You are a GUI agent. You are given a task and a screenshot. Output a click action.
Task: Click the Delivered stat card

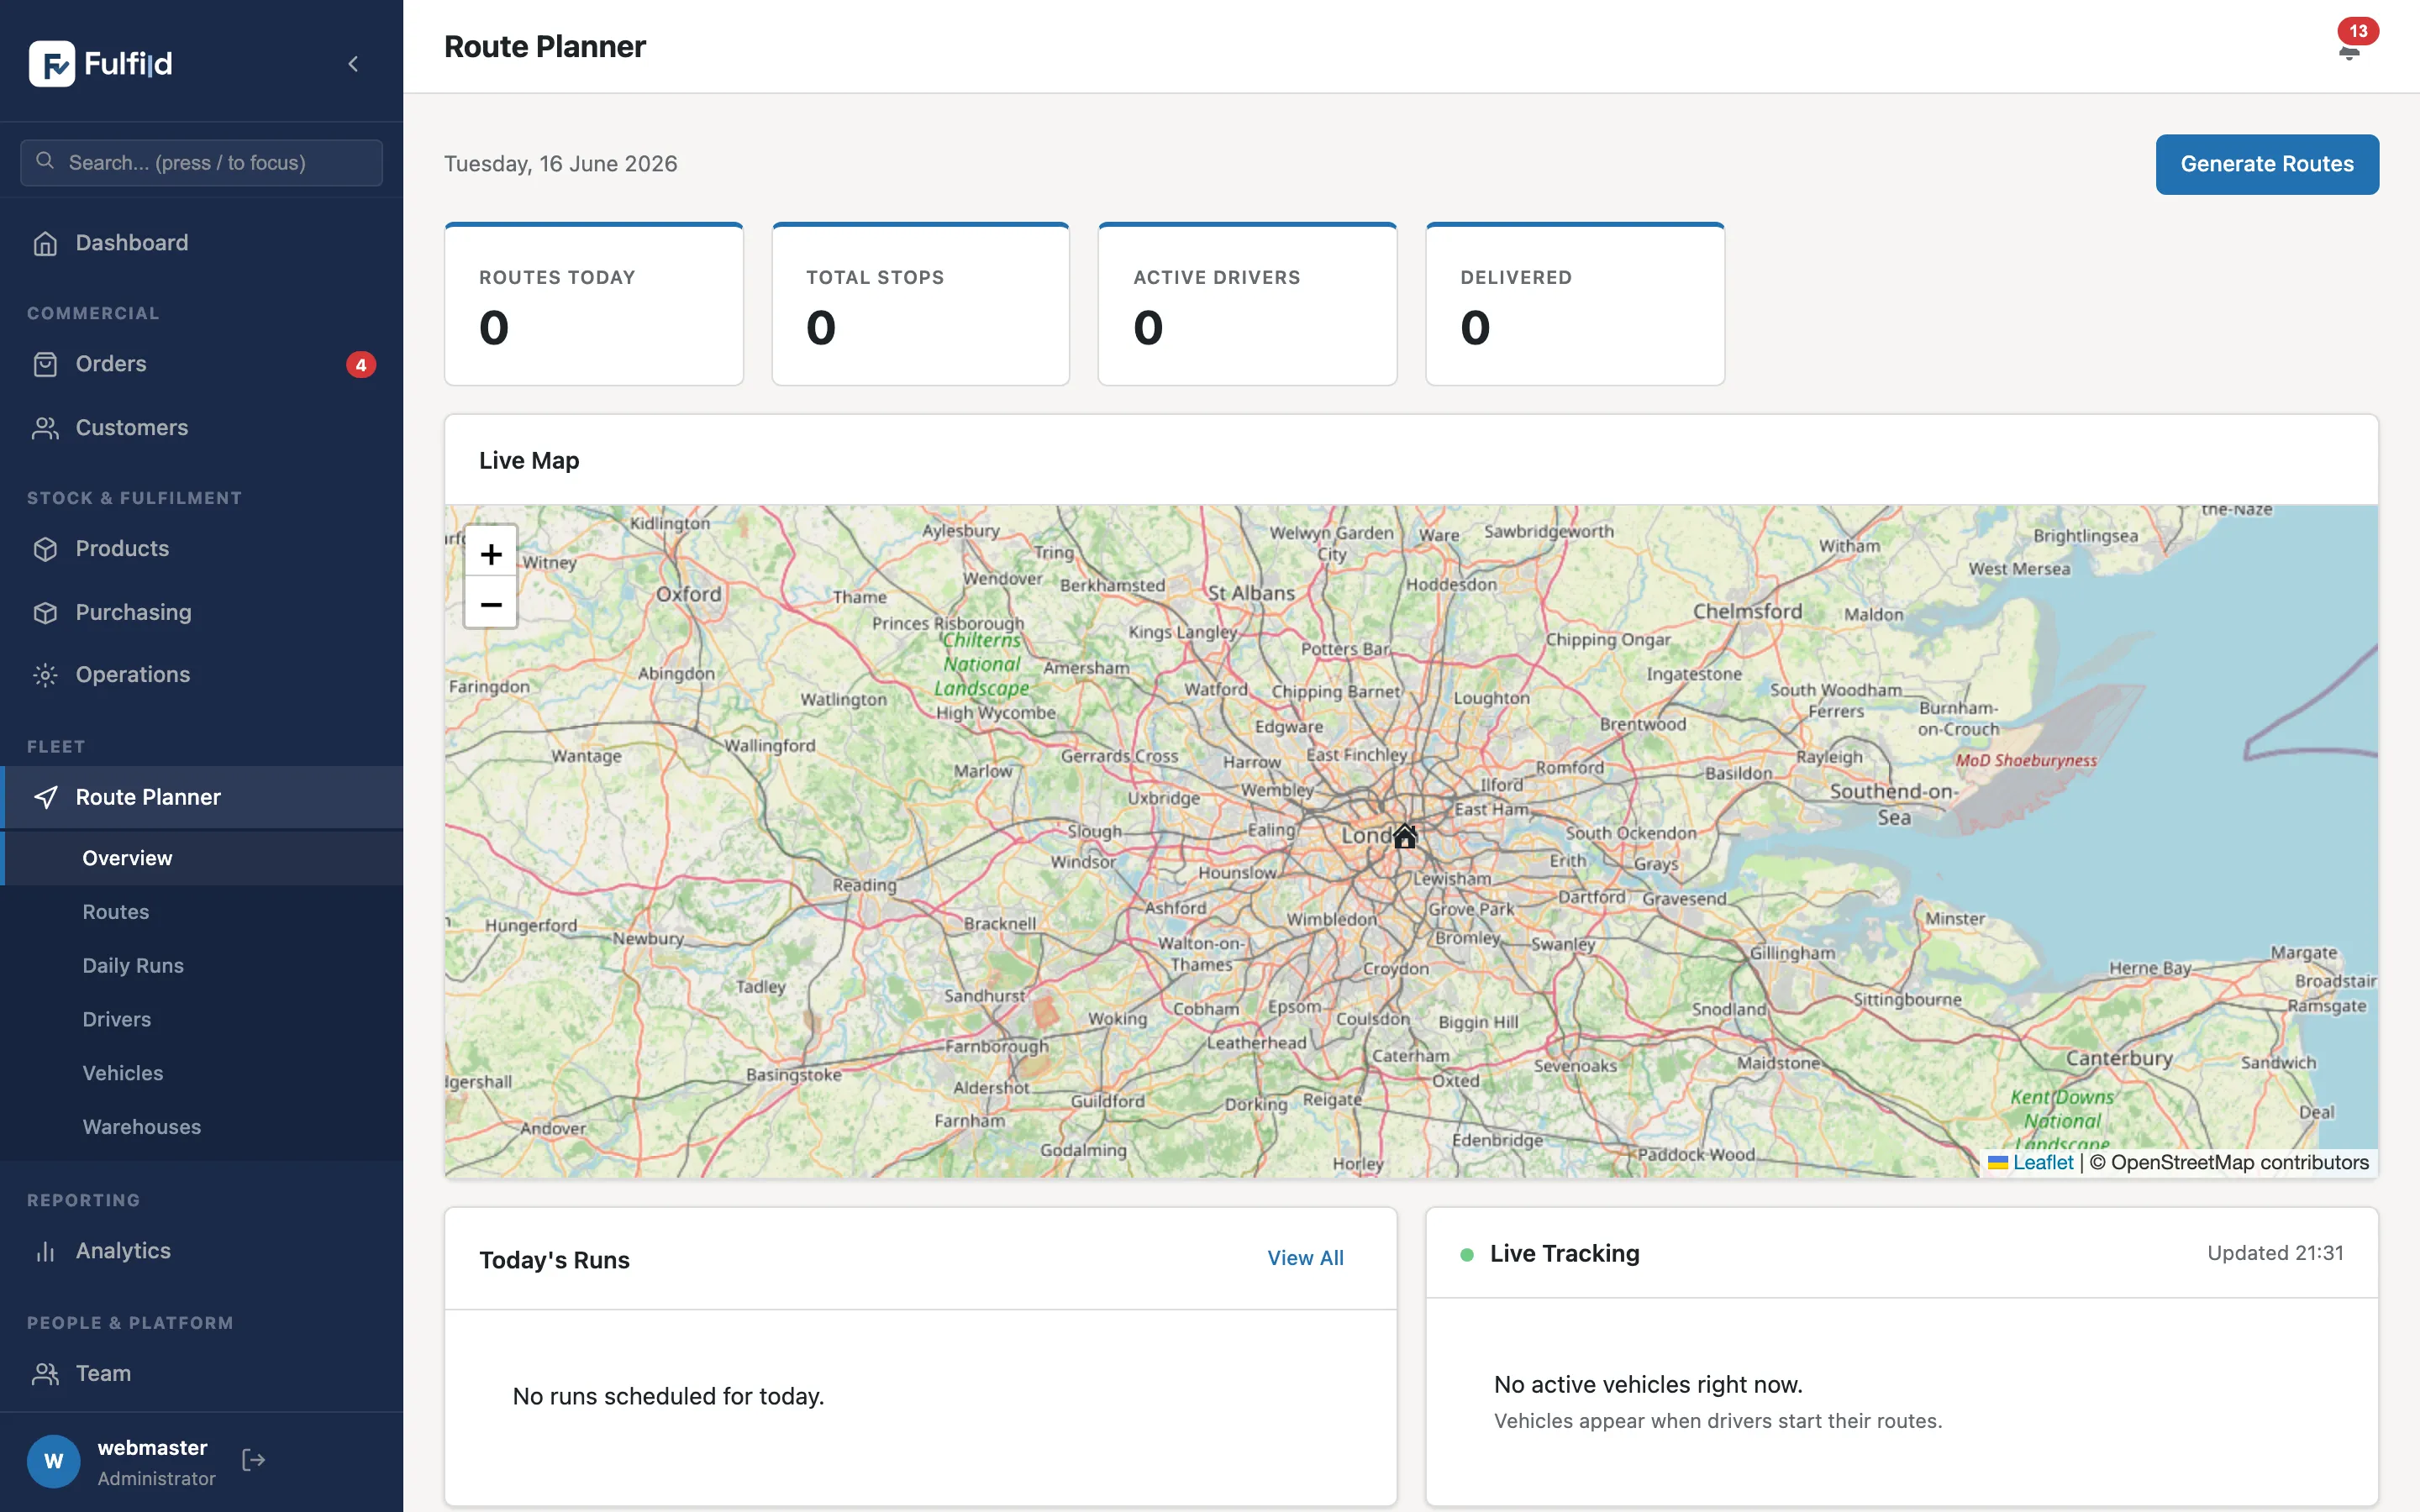coord(1575,304)
